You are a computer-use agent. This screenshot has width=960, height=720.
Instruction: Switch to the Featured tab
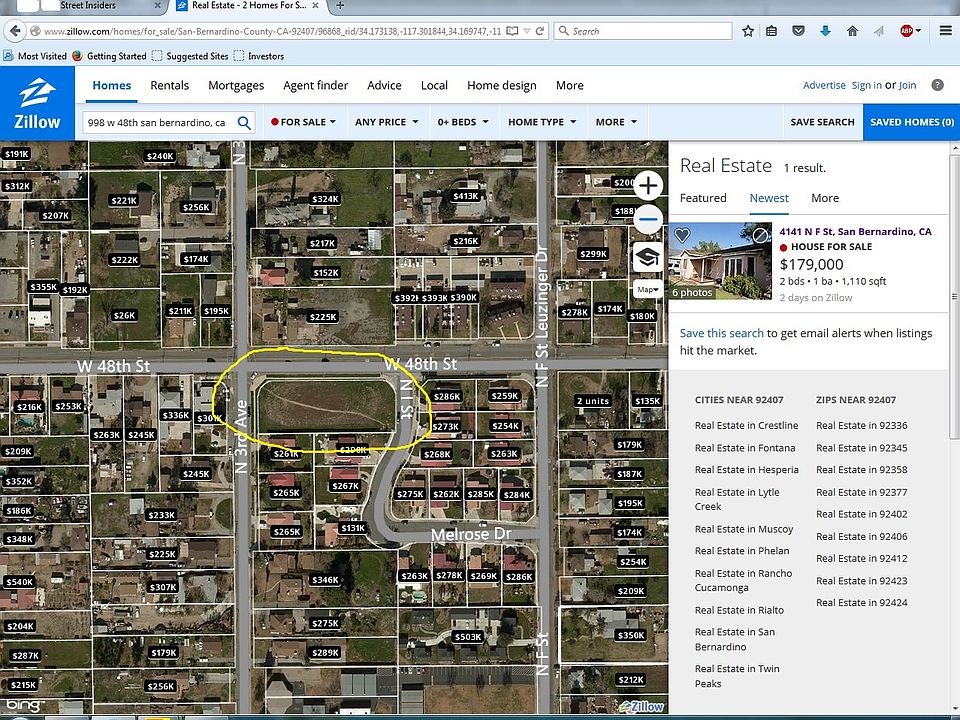(703, 198)
